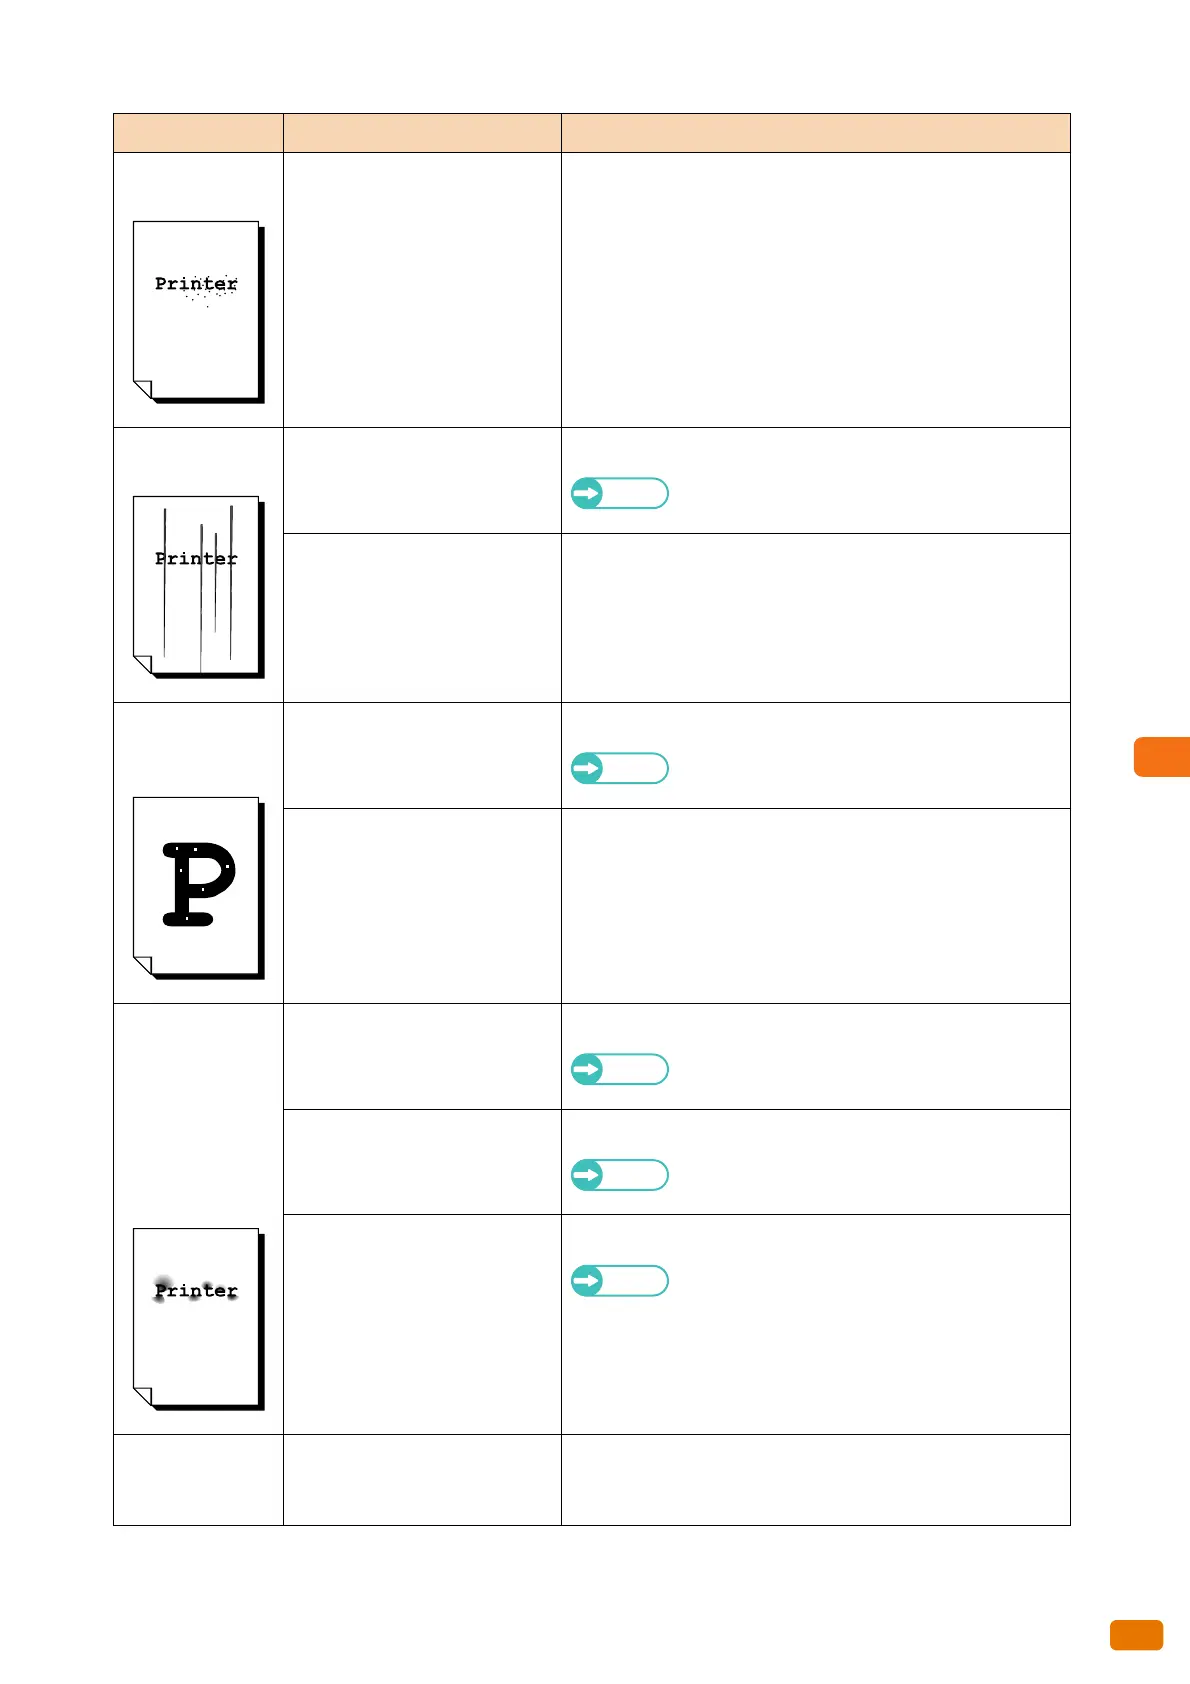The width and height of the screenshot is (1190, 1684).
Task: Open the second arrow reference in the smudged print row
Action: (619, 1175)
